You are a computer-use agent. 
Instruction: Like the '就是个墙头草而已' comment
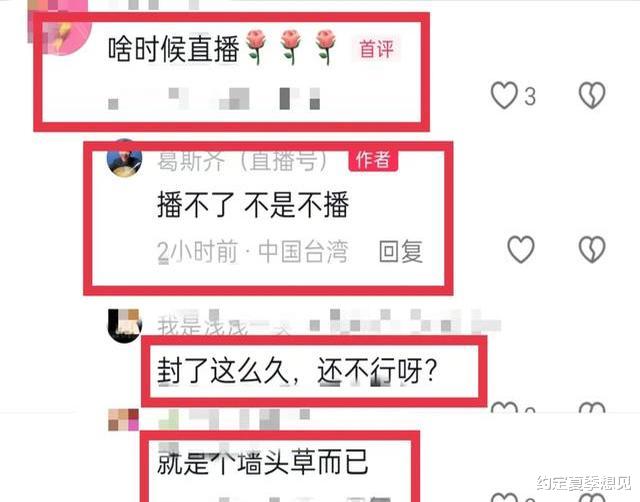tap(504, 498)
